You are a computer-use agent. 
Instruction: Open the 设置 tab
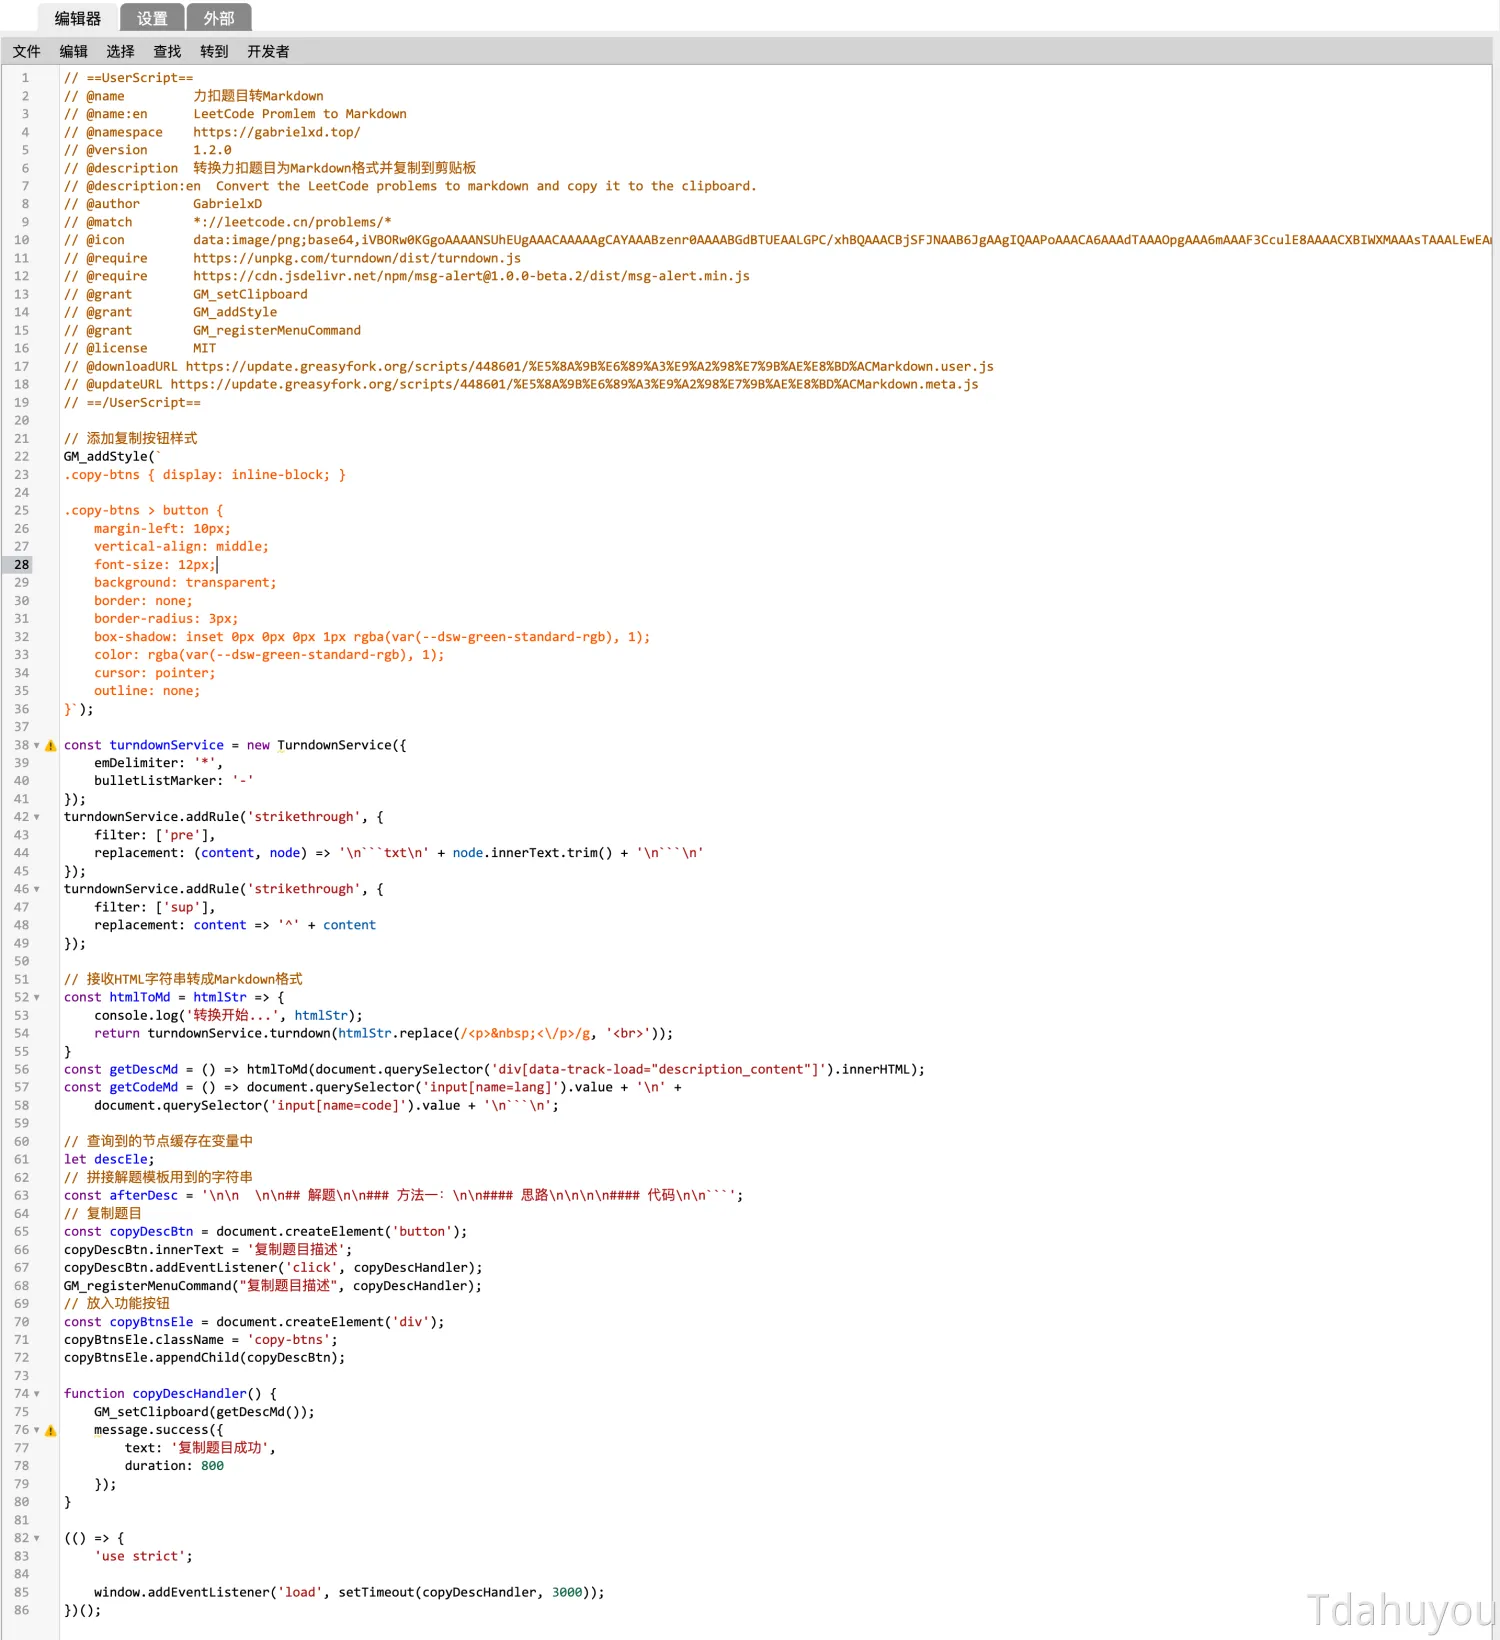(x=152, y=18)
